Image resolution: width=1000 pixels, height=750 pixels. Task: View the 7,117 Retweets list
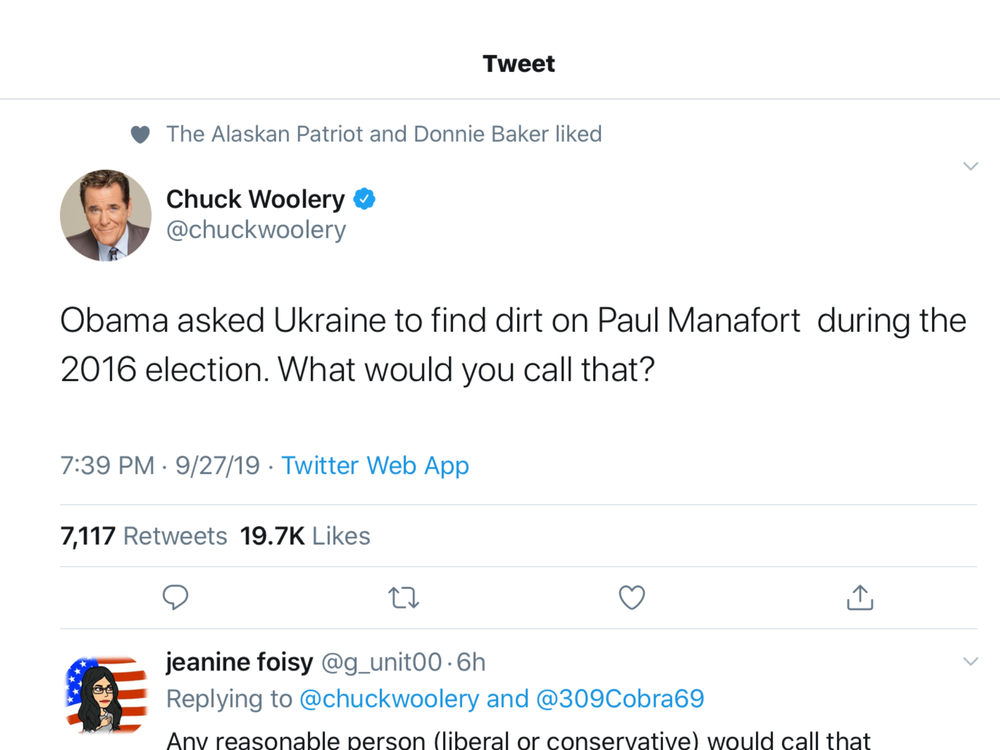[143, 536]
